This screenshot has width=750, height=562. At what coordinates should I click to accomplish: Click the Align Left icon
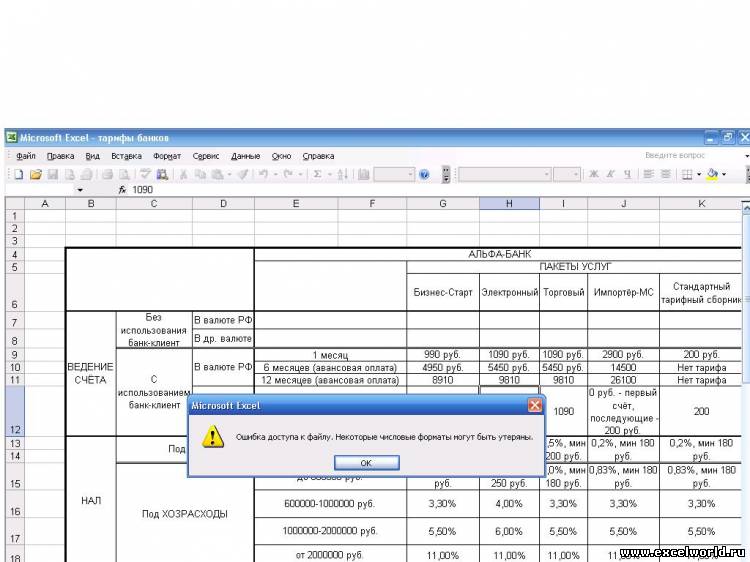point(648,174)
